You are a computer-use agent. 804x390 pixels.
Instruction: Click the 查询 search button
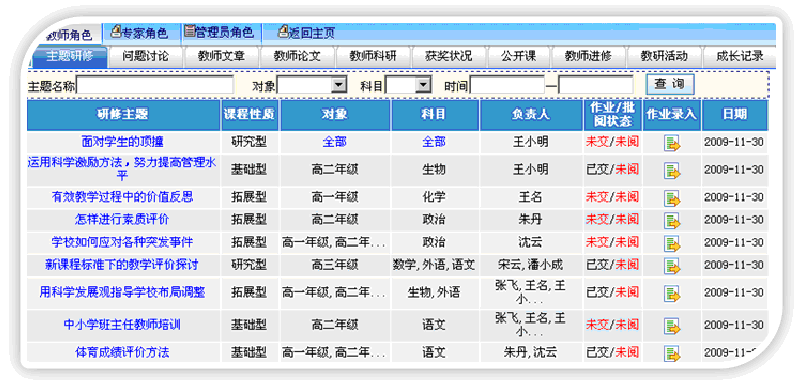tap(670, 85)
